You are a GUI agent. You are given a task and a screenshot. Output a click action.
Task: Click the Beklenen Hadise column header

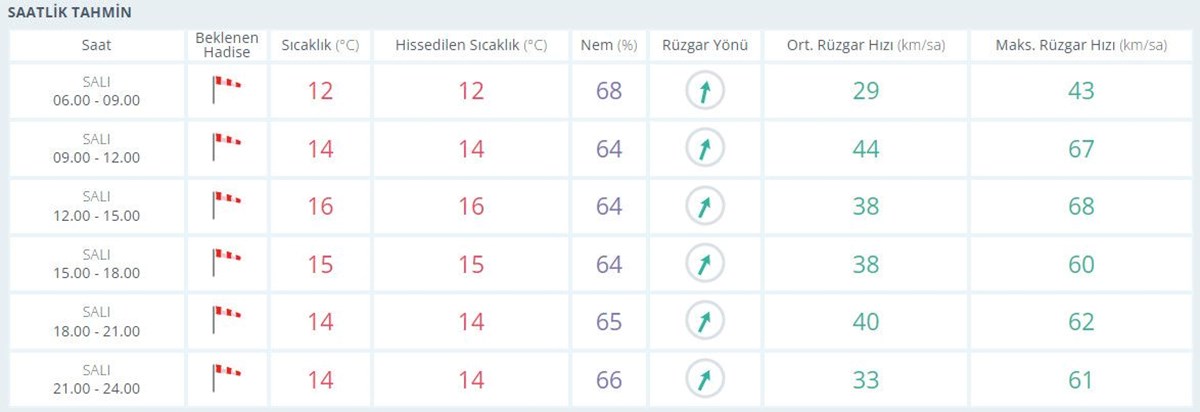tap(227, 46)
